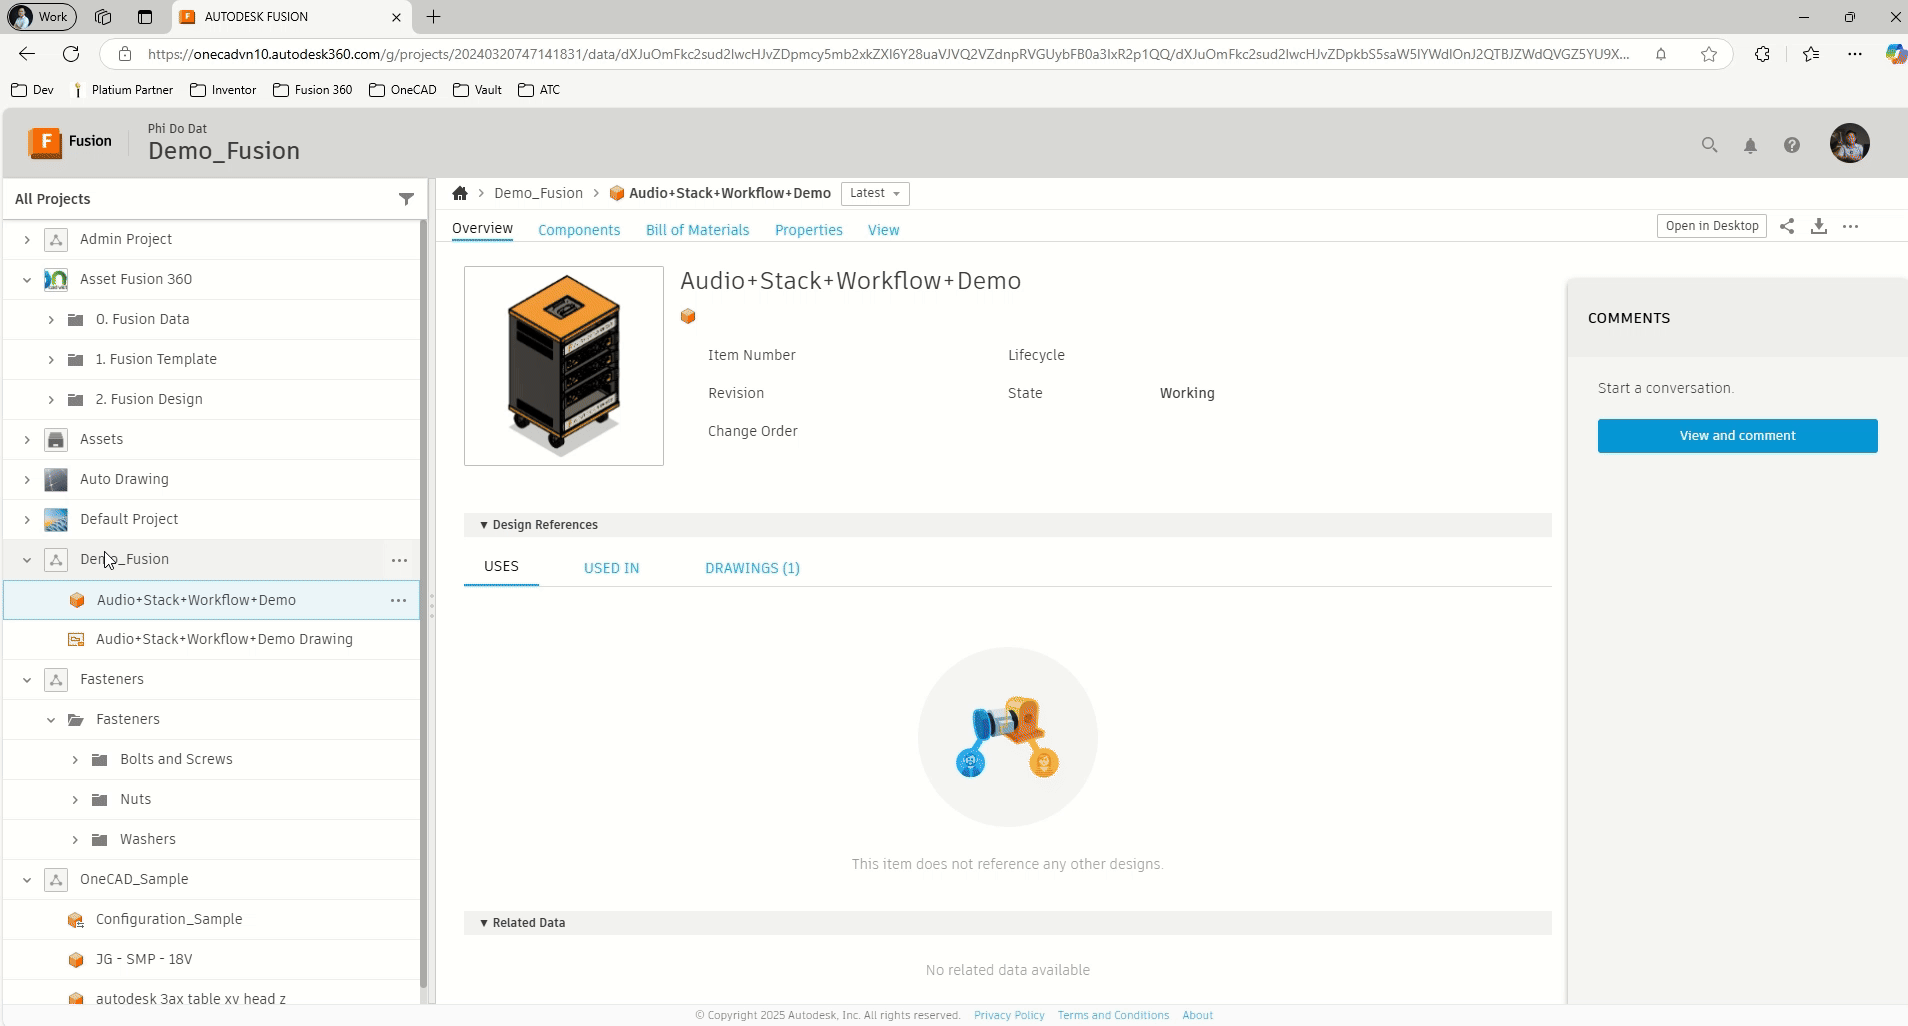Switch to the Properties tab
Image resolution: width=1908 pixels, height=1026 pixels.
coord(808,230)
